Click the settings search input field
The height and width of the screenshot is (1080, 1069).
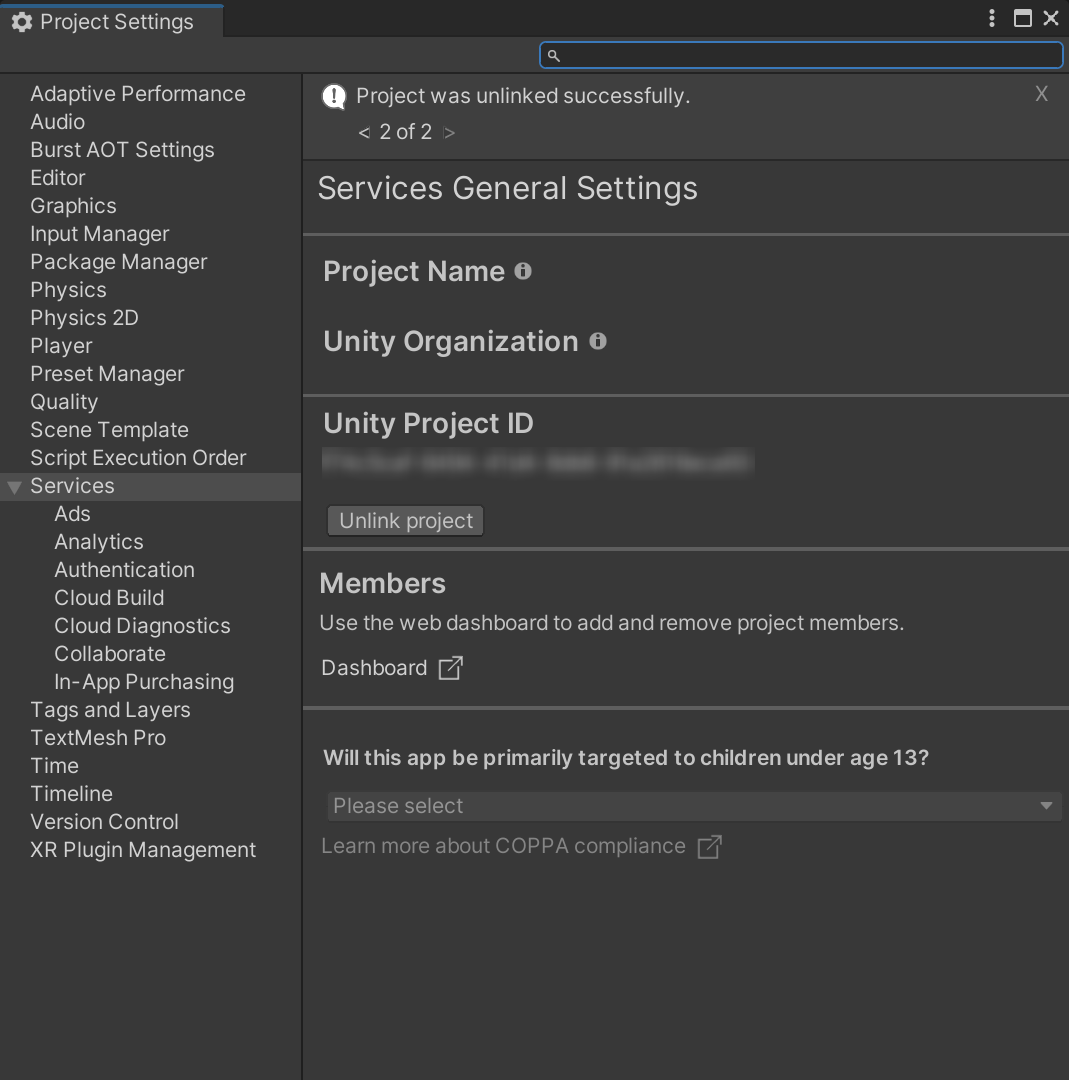[810, 55]
